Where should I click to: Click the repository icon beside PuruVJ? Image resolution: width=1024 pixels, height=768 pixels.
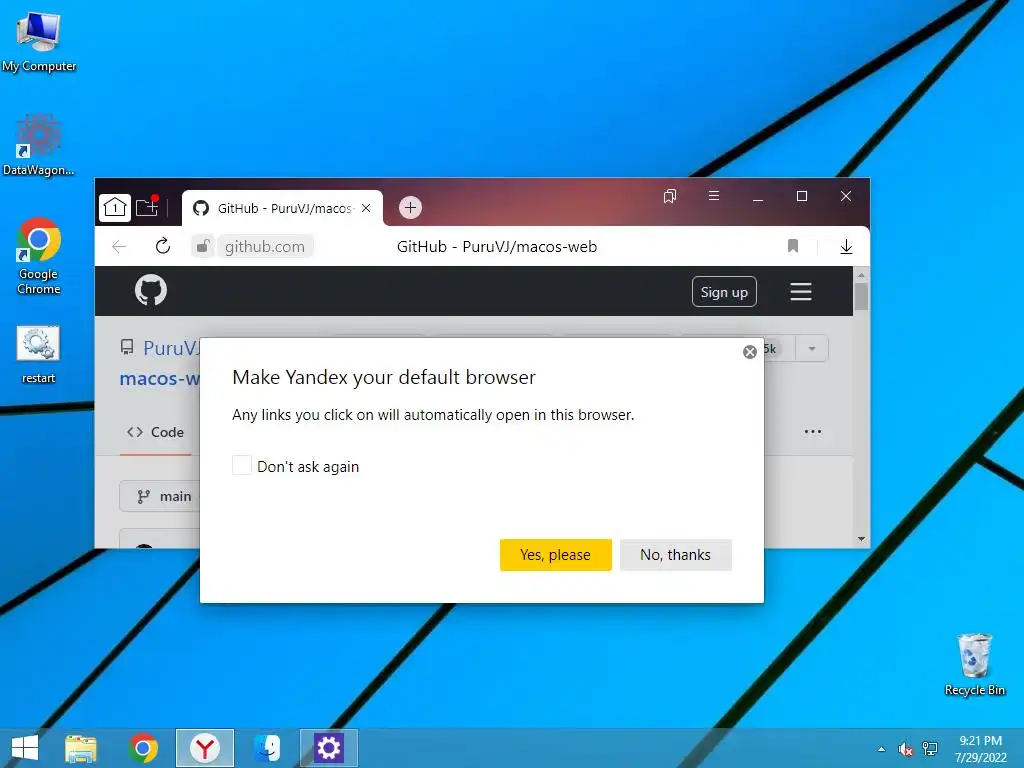127,347
